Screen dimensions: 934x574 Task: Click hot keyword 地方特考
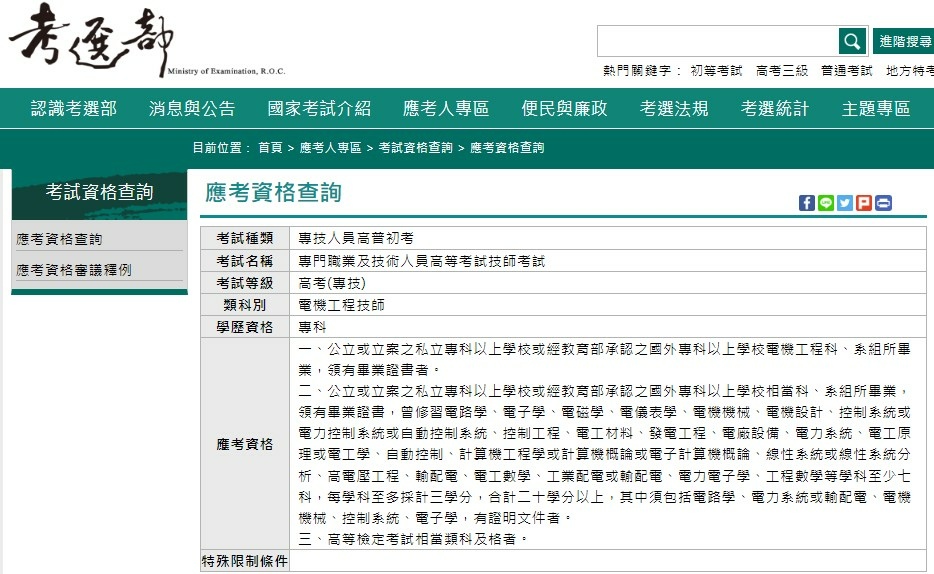(910, 71)
